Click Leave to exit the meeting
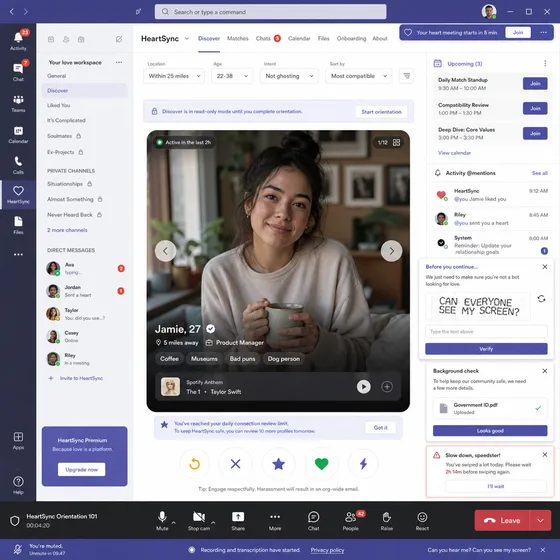The height and width of the screenshot is (560, 560). 502,520
